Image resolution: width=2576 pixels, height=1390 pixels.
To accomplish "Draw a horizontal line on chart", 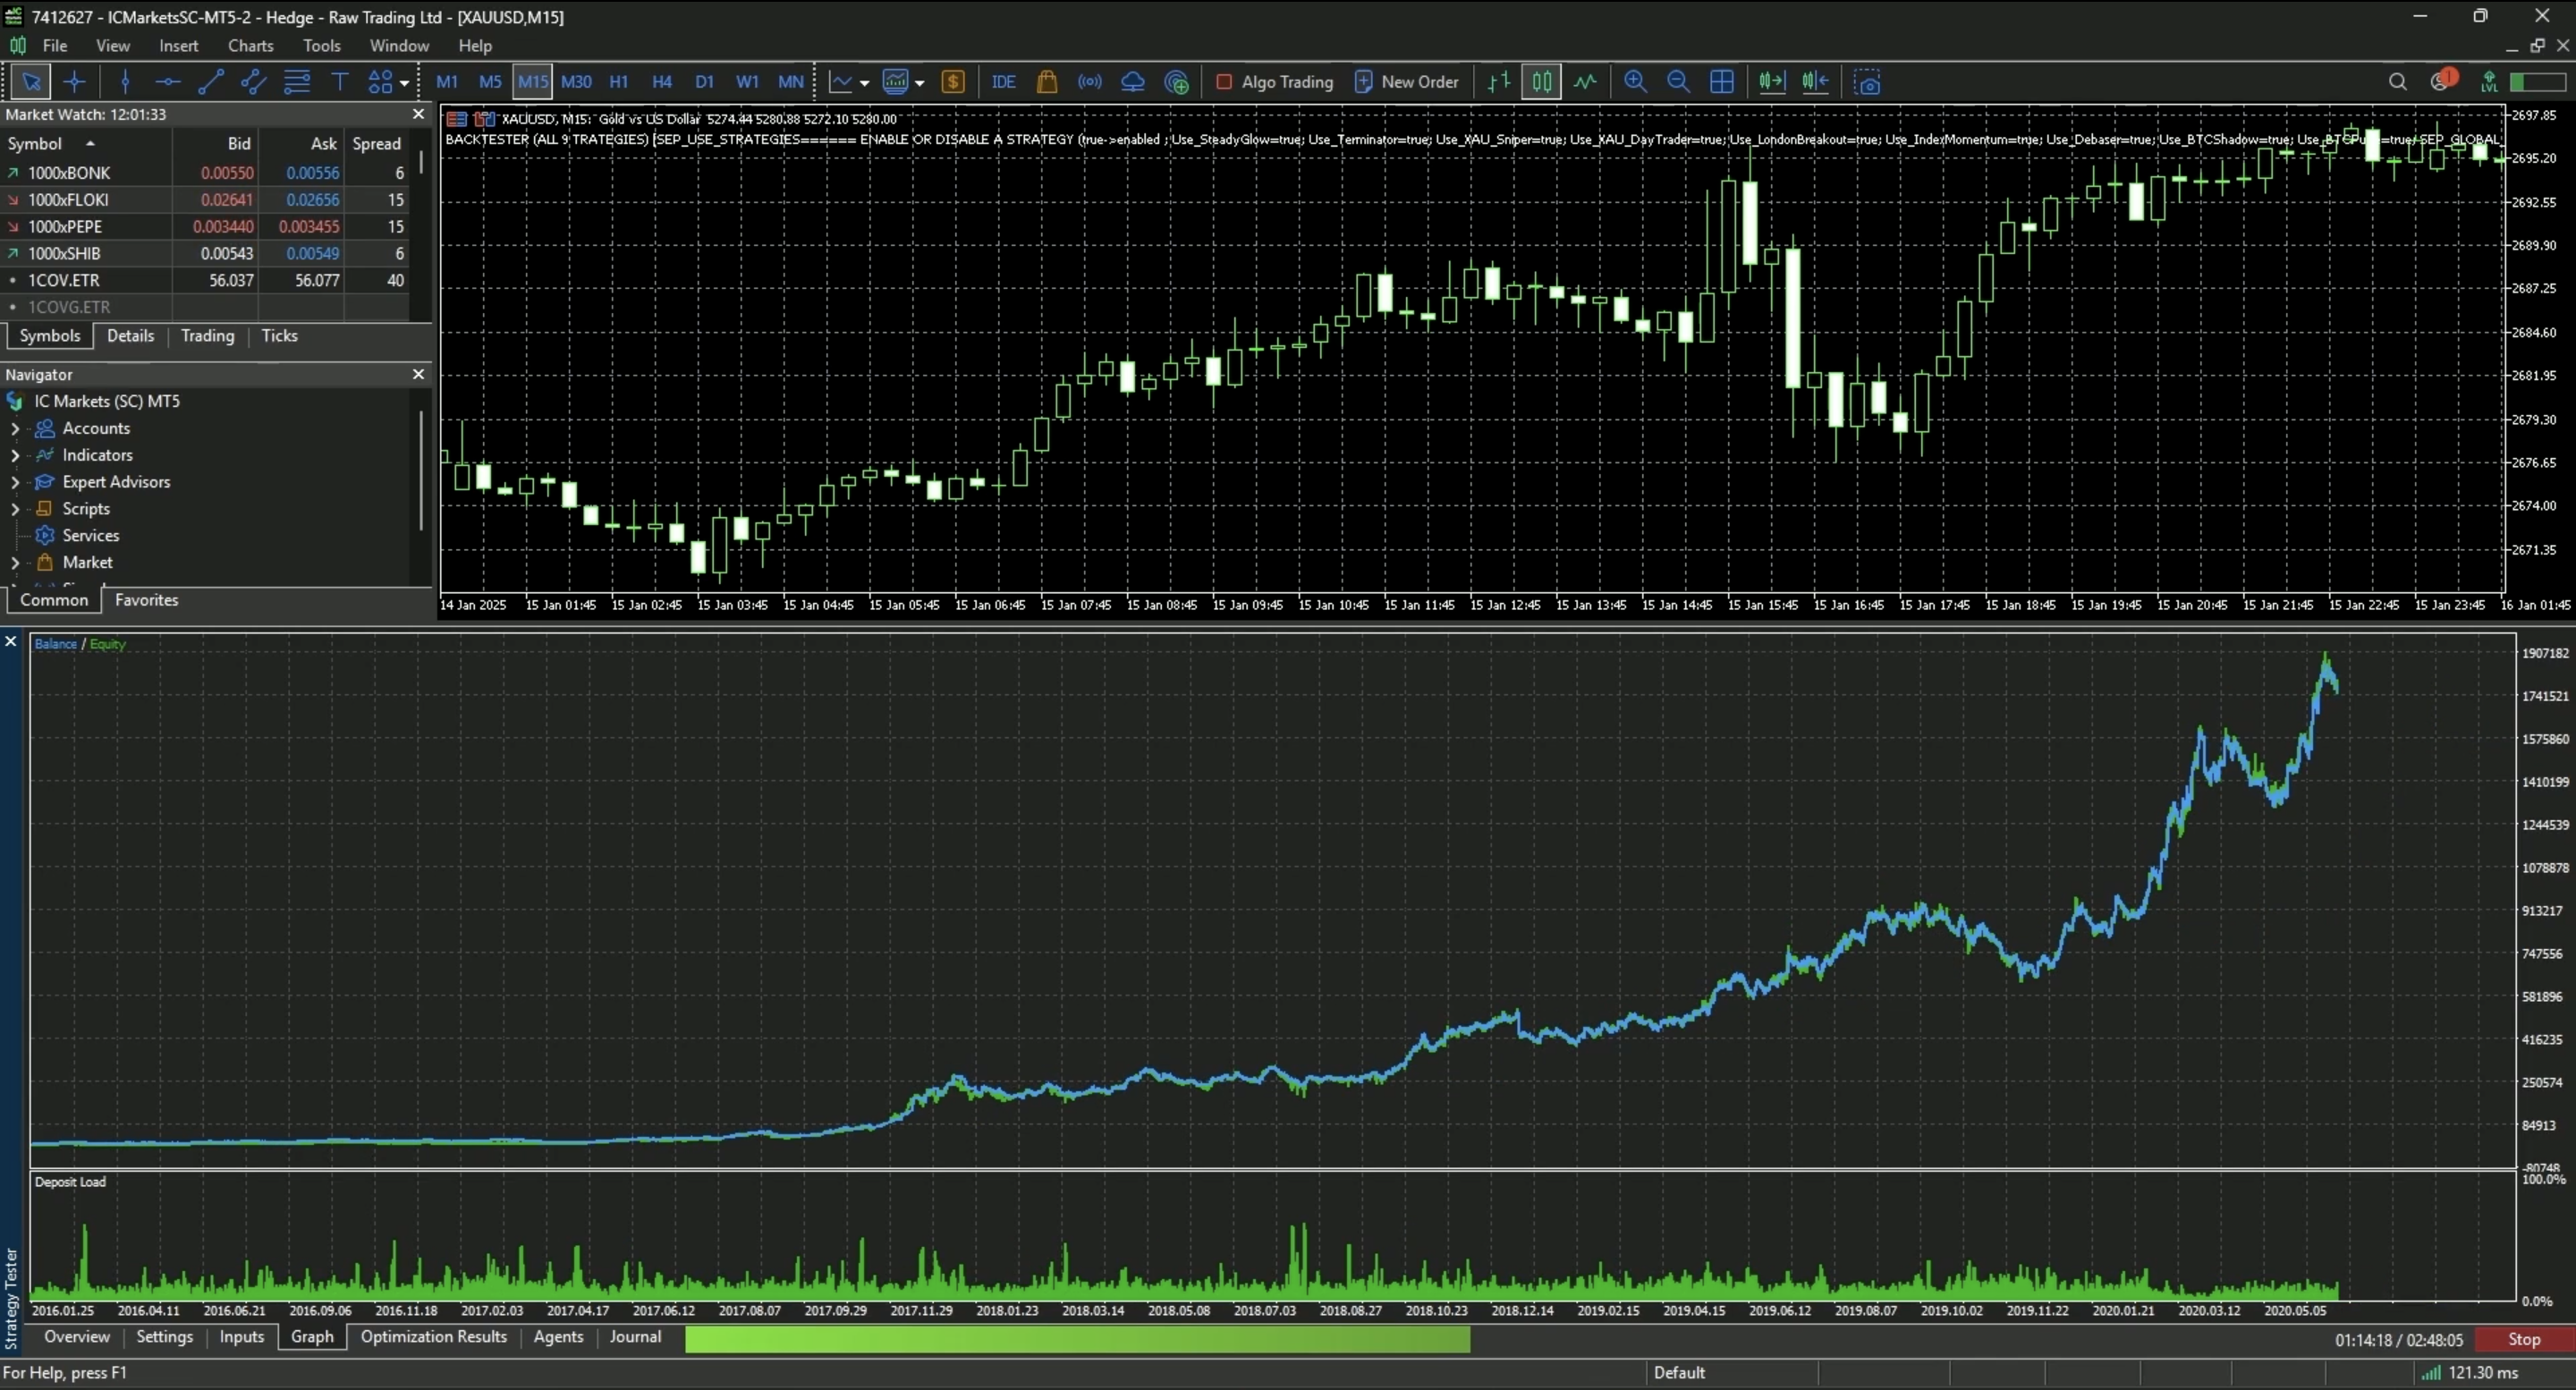I will pos(168,82).
